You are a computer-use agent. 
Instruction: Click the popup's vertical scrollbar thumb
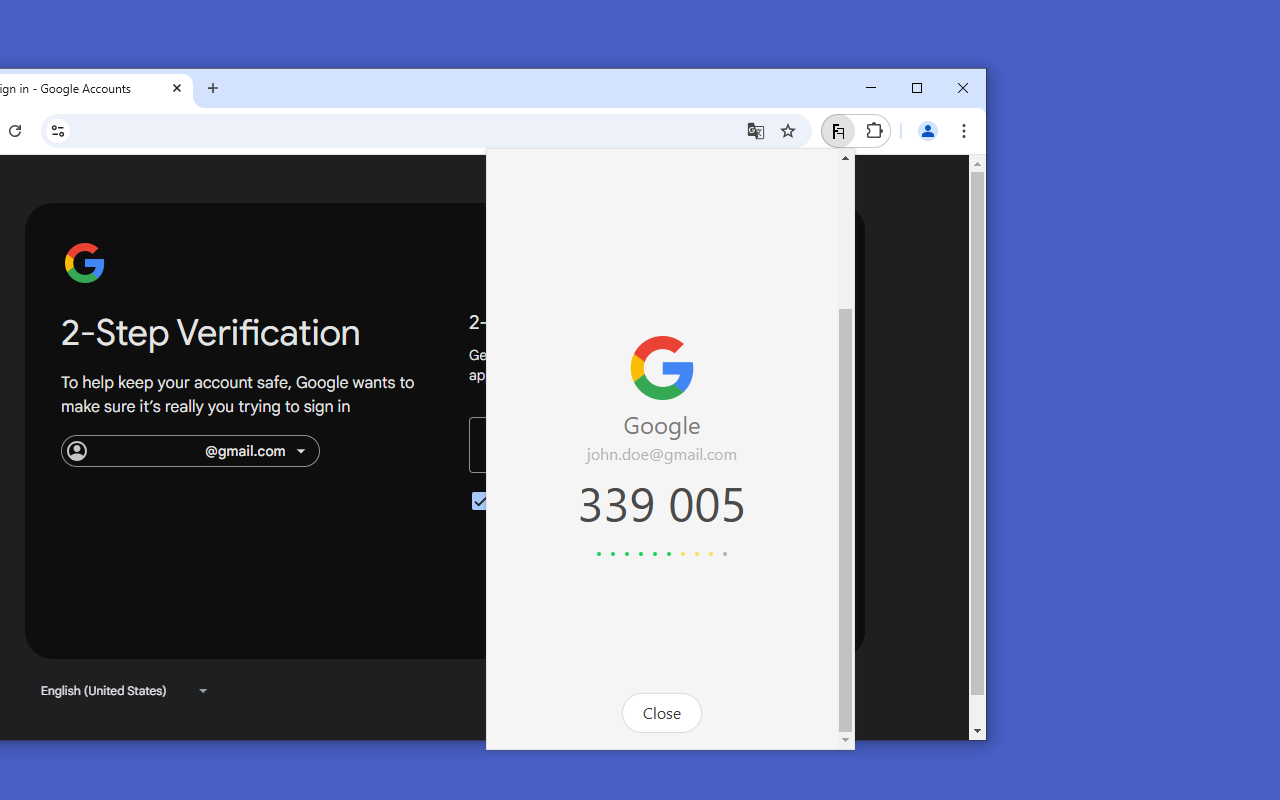[846, 520]
